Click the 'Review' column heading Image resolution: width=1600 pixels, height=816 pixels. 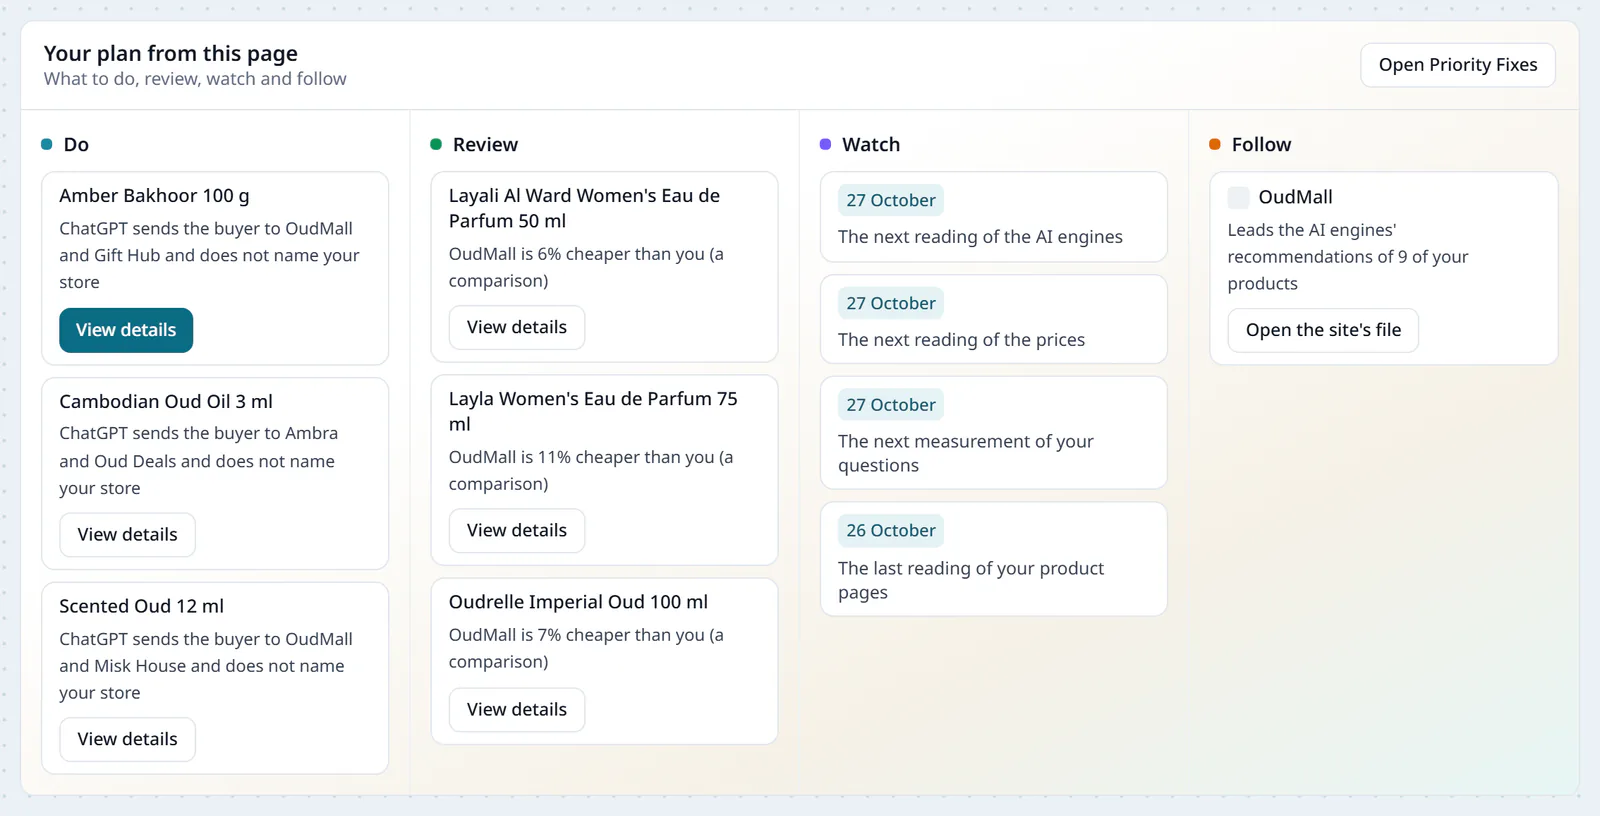coord(485,144)
